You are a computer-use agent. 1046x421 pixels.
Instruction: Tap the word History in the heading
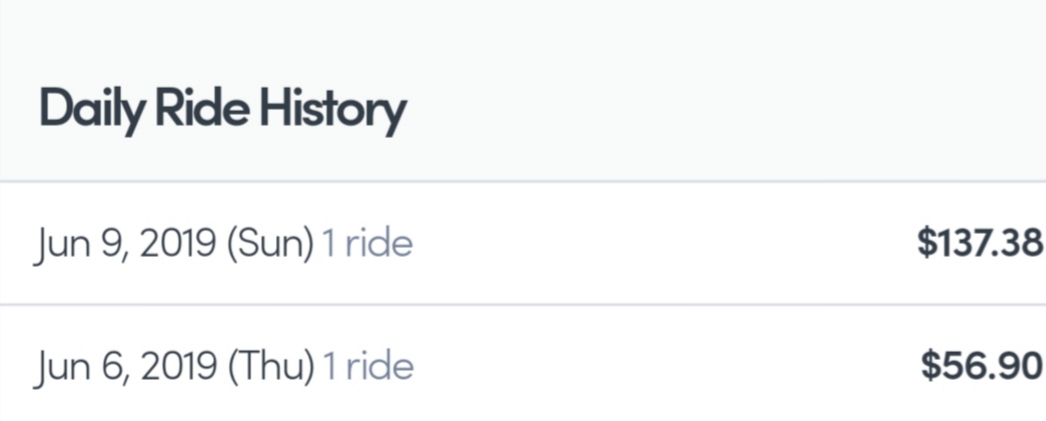(x=332, y=110)
